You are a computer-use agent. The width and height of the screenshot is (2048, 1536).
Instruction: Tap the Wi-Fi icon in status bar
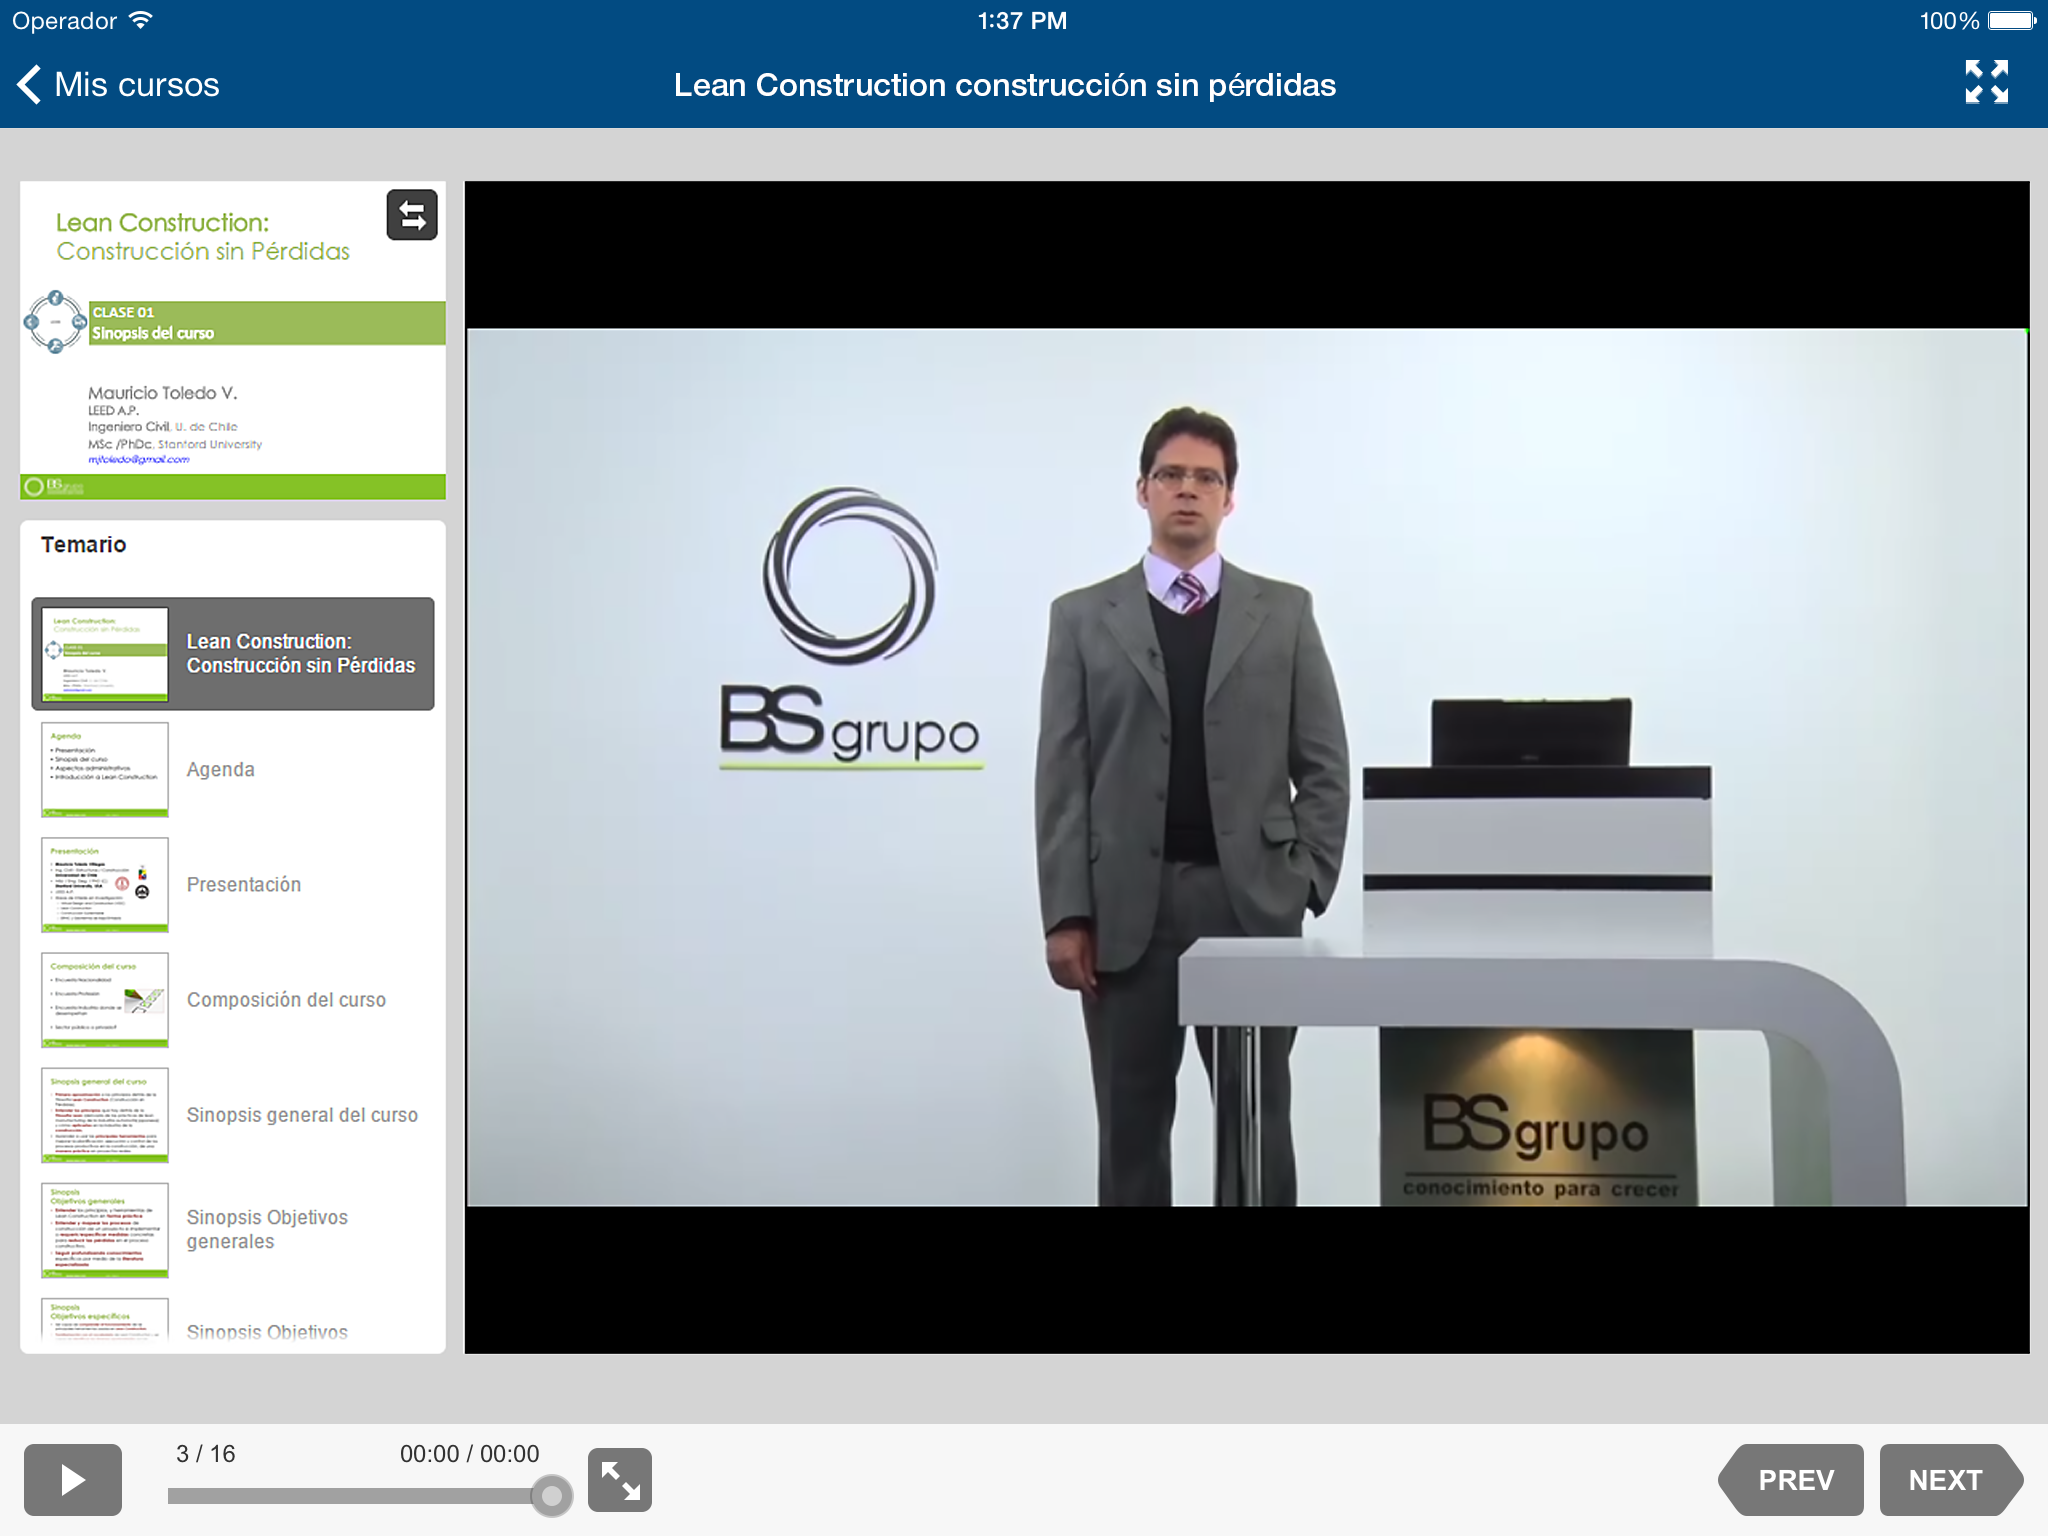[141, 20]
